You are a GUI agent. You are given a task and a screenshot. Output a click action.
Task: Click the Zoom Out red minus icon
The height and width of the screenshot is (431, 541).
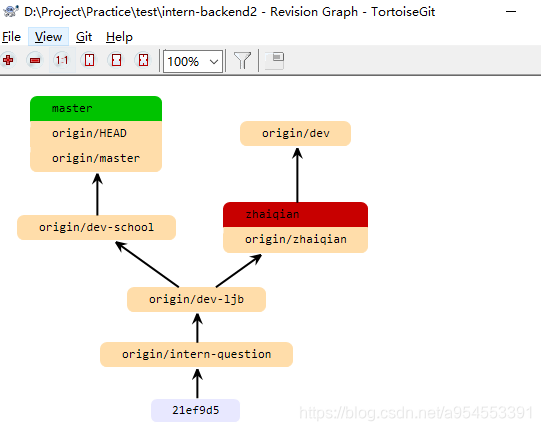[35, 60]
